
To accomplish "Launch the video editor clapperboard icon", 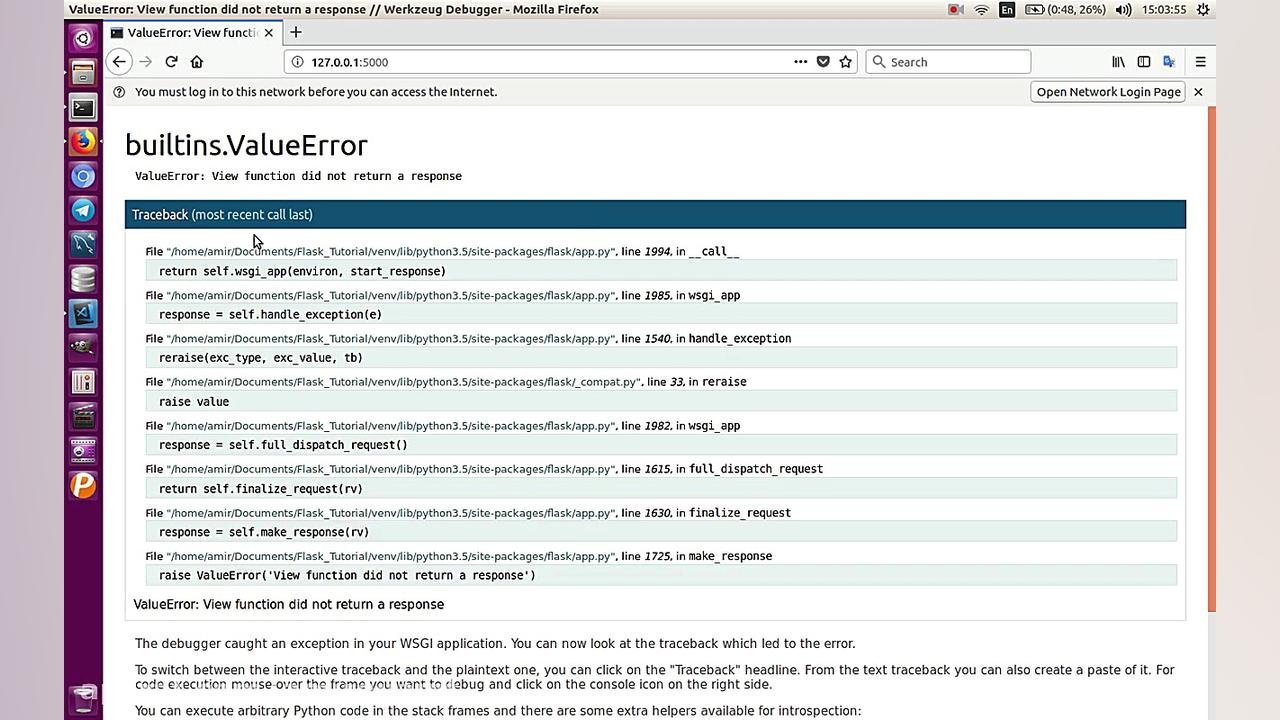I will click(83, 416).
